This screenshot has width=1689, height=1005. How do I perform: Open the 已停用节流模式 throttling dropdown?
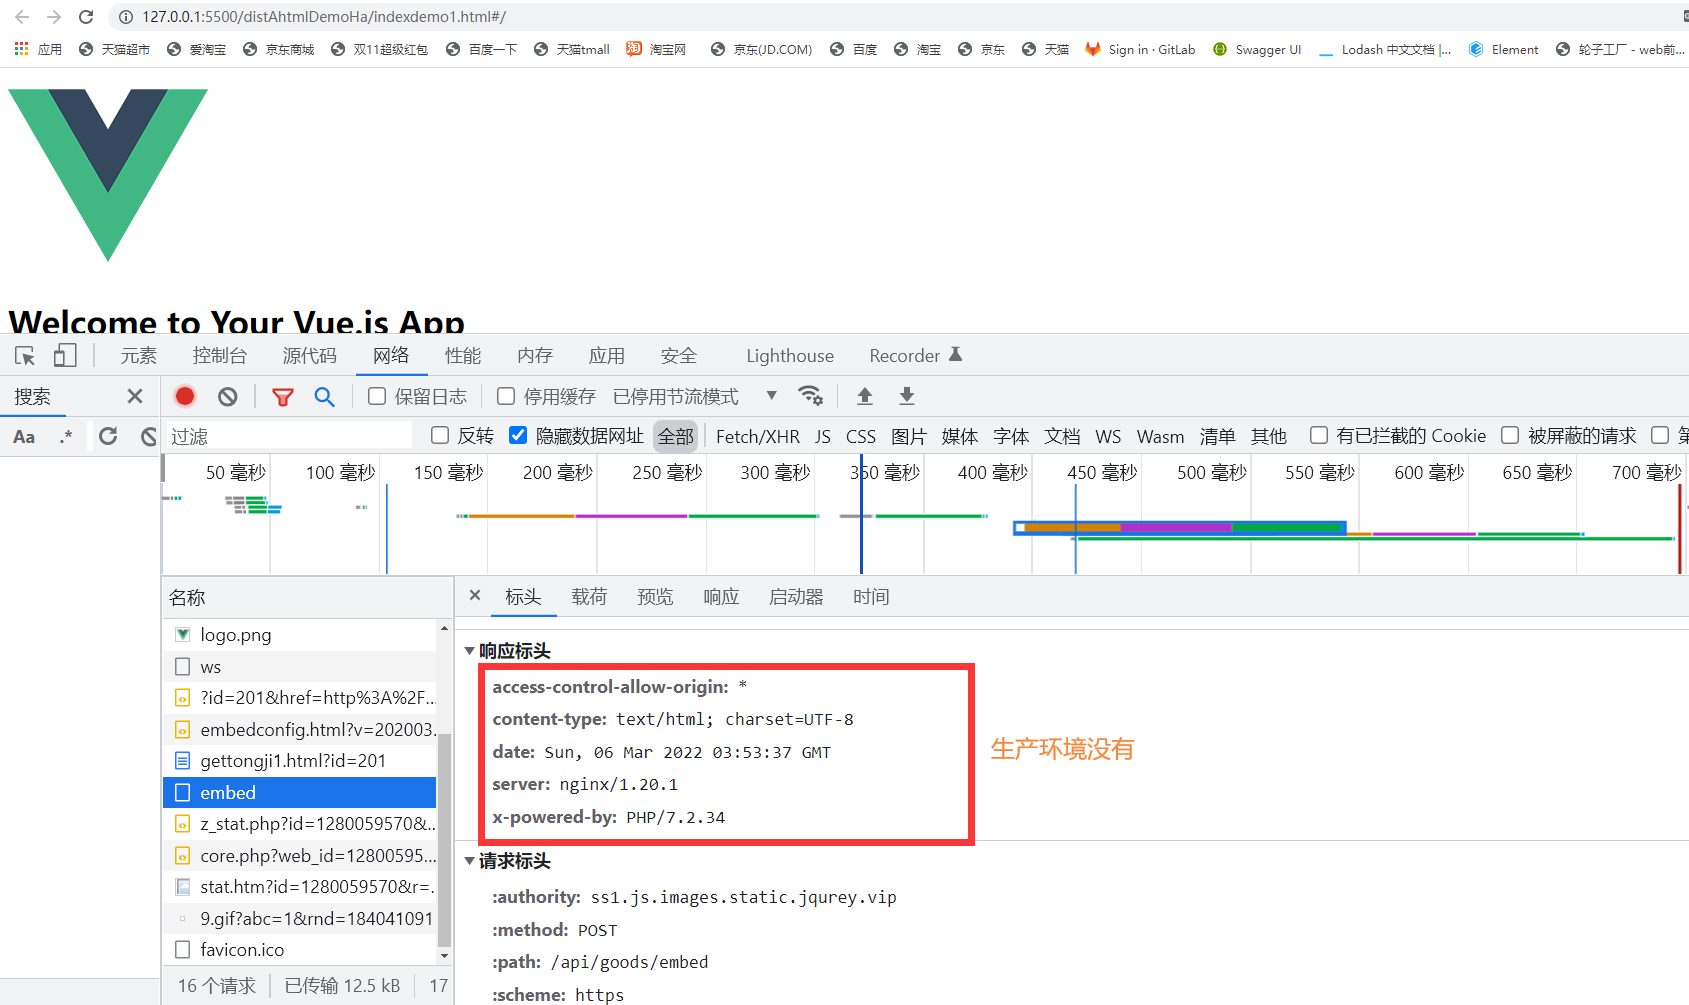[695, 397]
